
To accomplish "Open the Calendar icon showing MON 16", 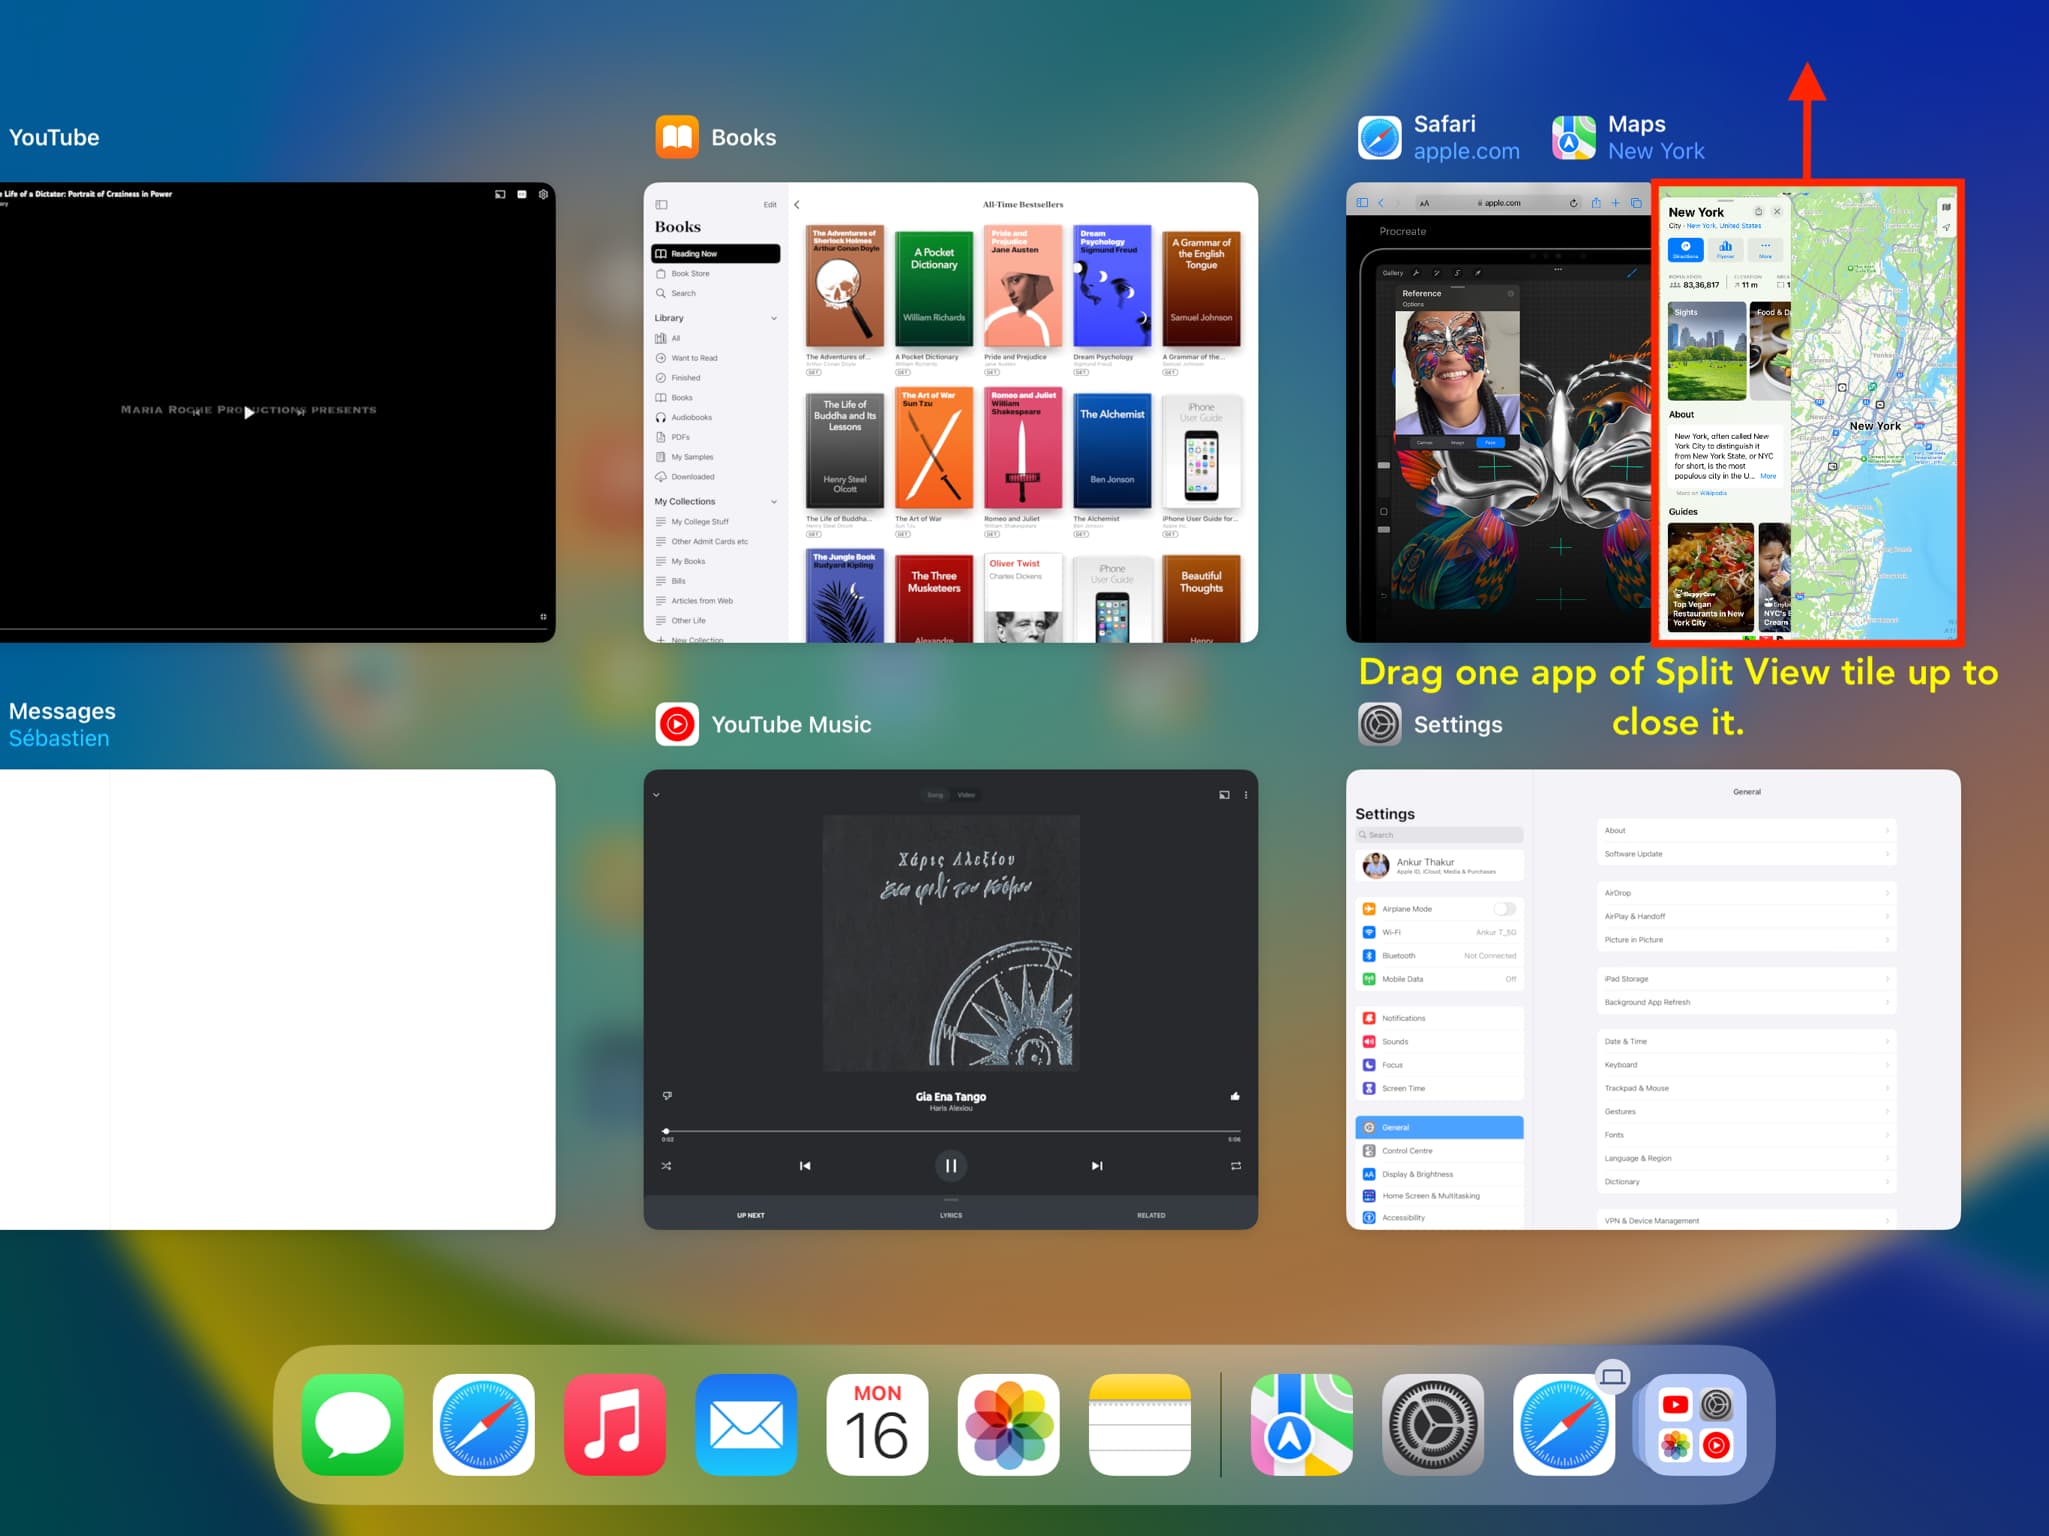I will coord(877,1424).
